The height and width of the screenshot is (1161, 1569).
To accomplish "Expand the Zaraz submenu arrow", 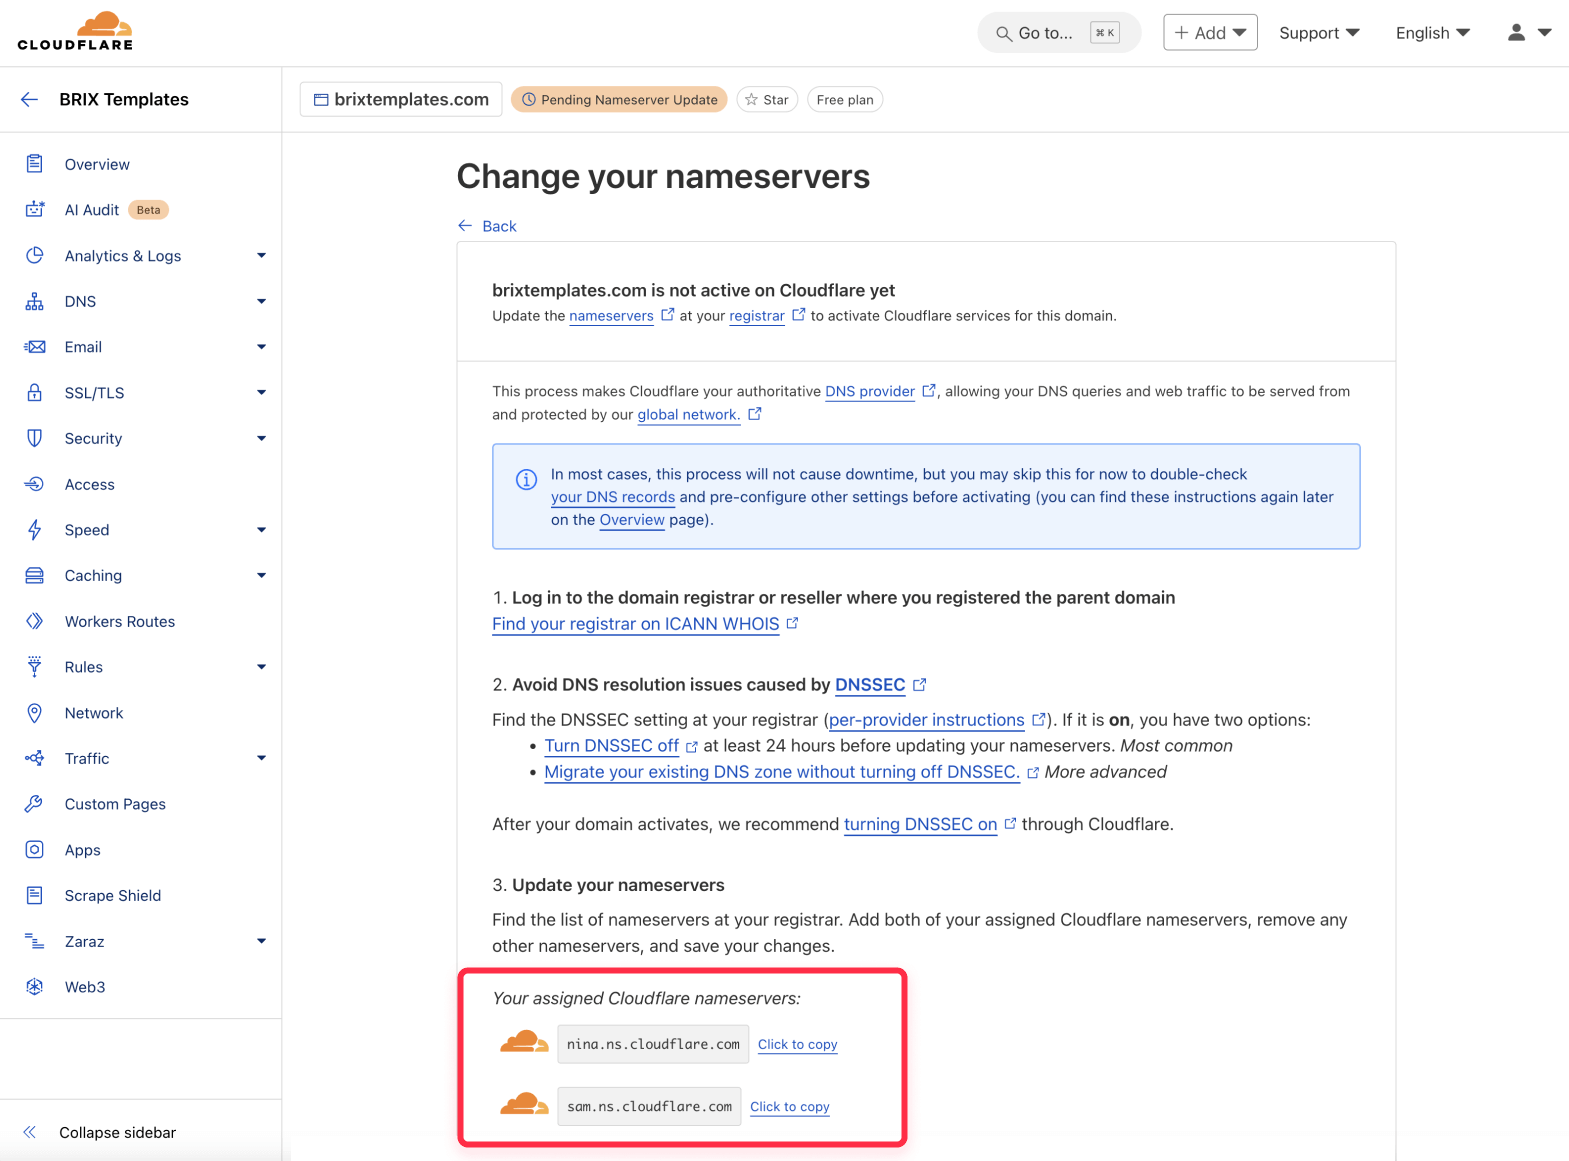I will coord(261,942).
